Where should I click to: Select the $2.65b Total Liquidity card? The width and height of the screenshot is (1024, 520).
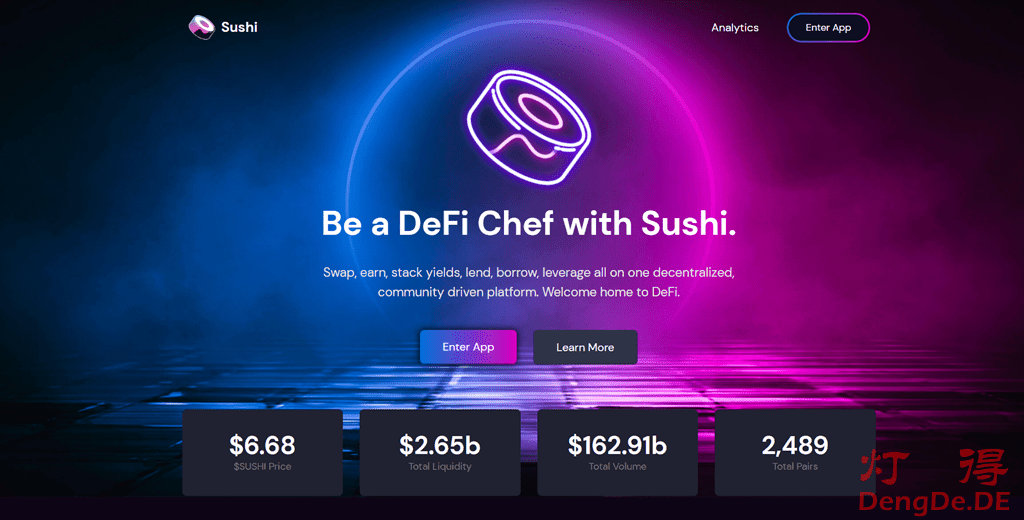[440, 452]
